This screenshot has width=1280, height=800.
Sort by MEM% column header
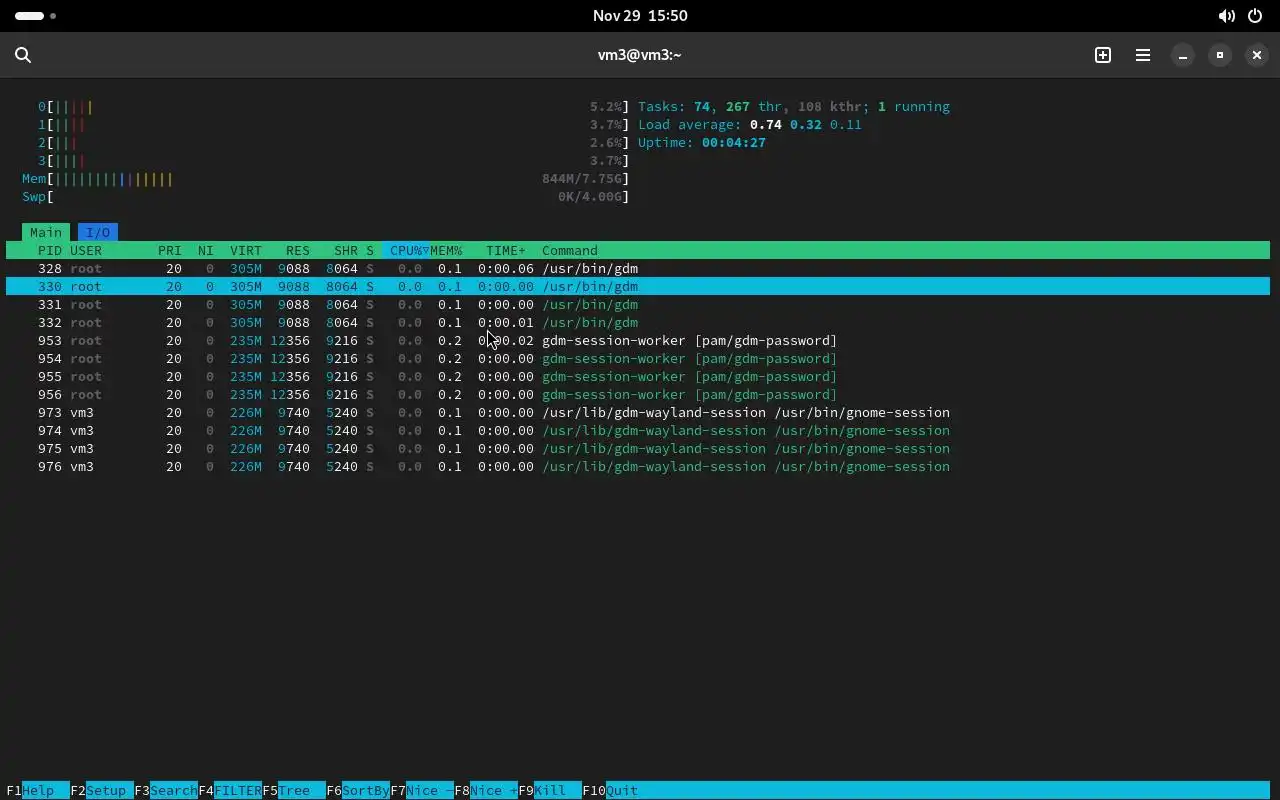point(446,251)
